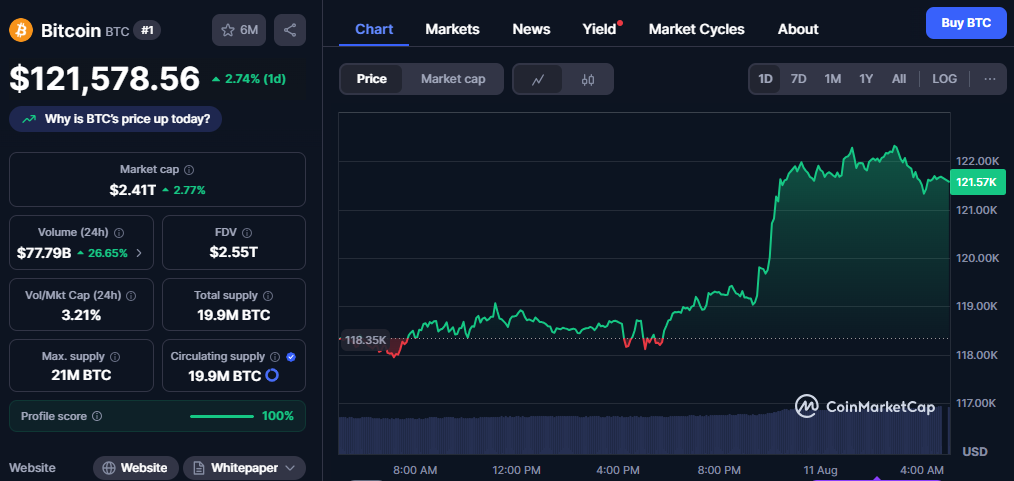Image resolution: width=1014 pixels, height=481 pixels.
Task: Click the Buy BTC button
Action: (966, 23)
